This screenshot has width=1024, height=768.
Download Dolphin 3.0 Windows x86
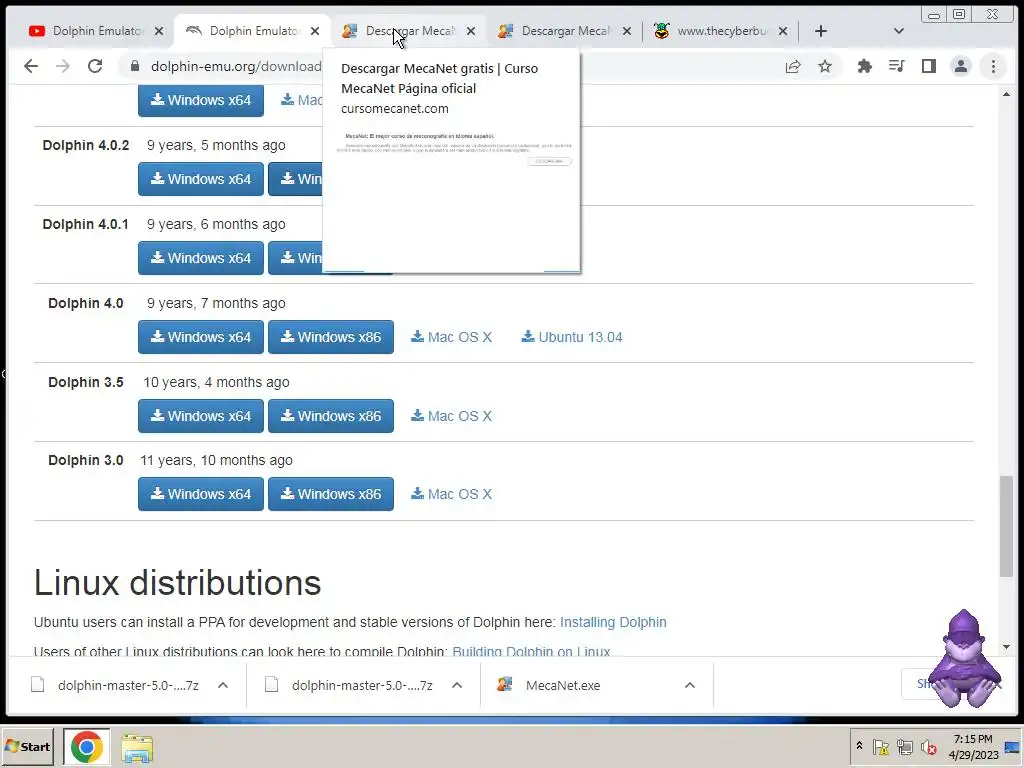[x=330, y=494]
